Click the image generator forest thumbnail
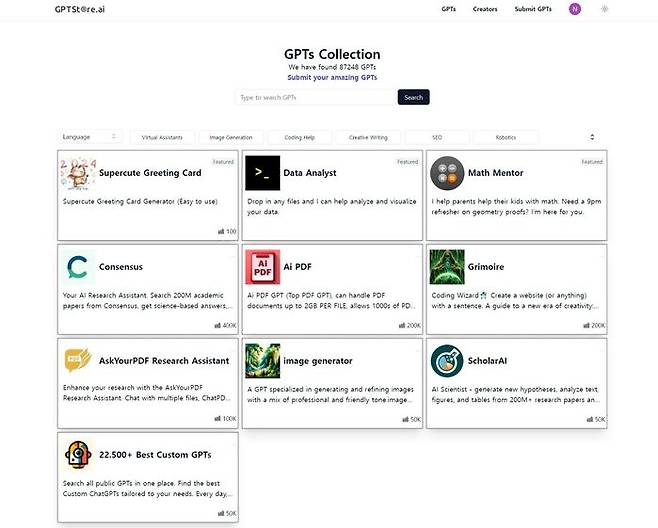Viewport: 658px width, 528px height. (263, 361)
